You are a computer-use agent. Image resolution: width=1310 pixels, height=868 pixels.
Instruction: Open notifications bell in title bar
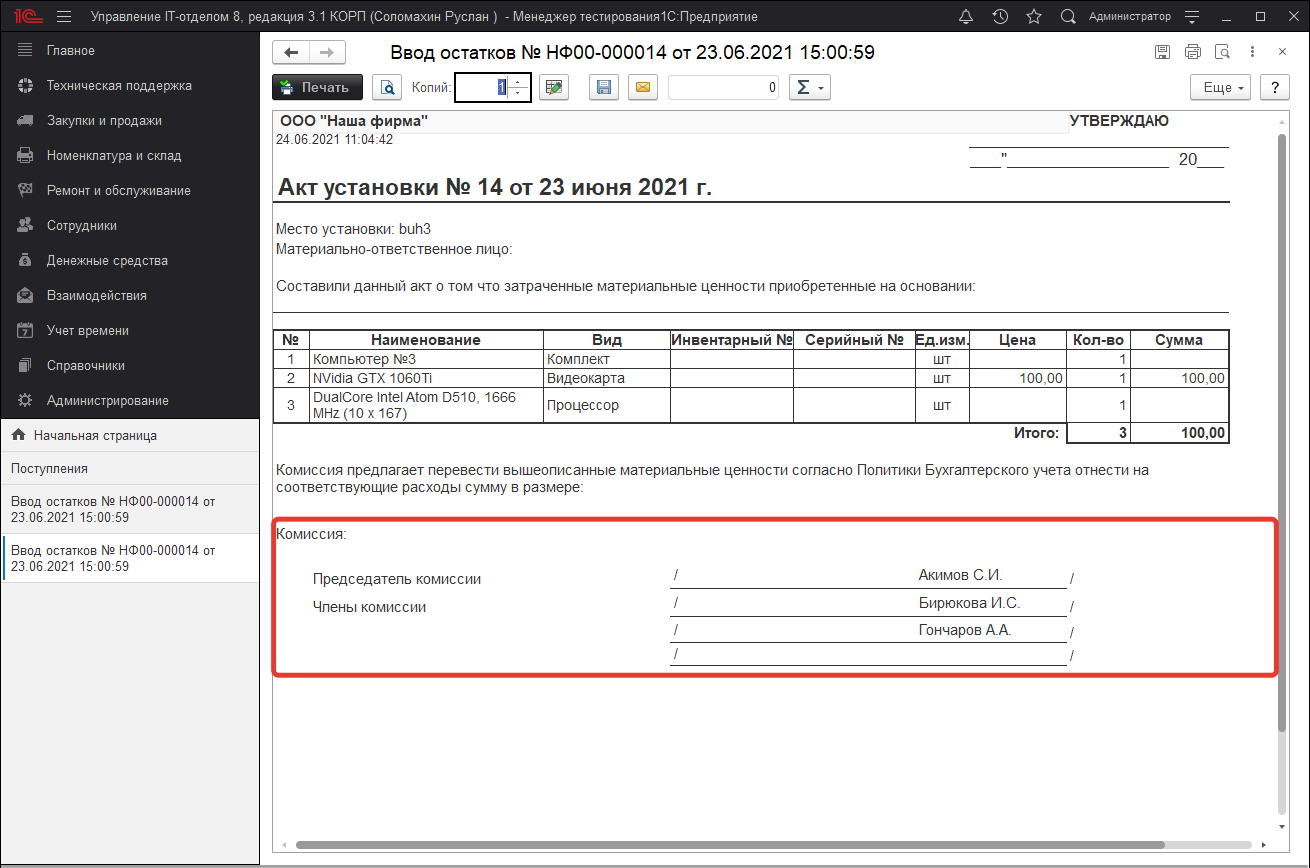pos(965,17)
